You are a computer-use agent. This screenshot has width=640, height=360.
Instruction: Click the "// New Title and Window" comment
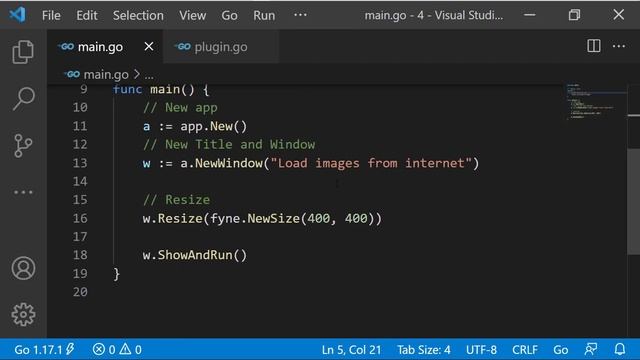(229, 144)
